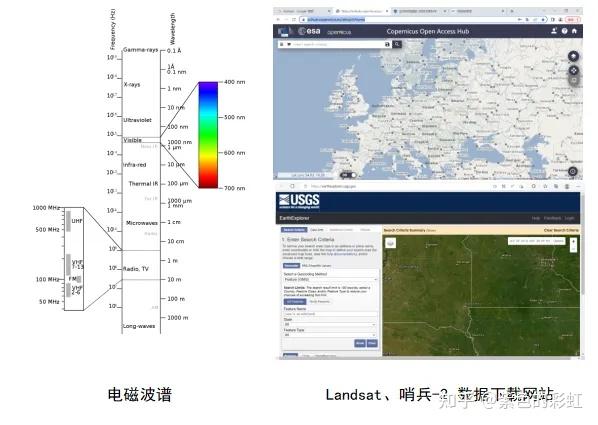598x425 pixels.
Task: Click the Copernicus search criteria text box
Action: [339, 44]
